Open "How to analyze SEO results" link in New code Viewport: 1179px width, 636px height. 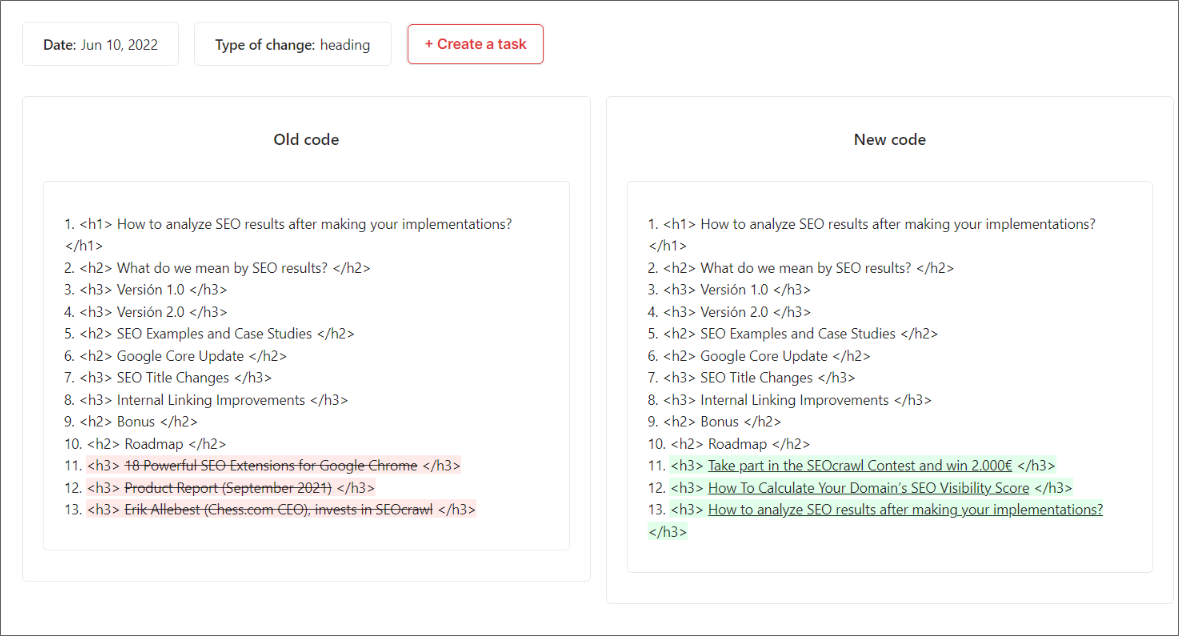tap(905, 509)
